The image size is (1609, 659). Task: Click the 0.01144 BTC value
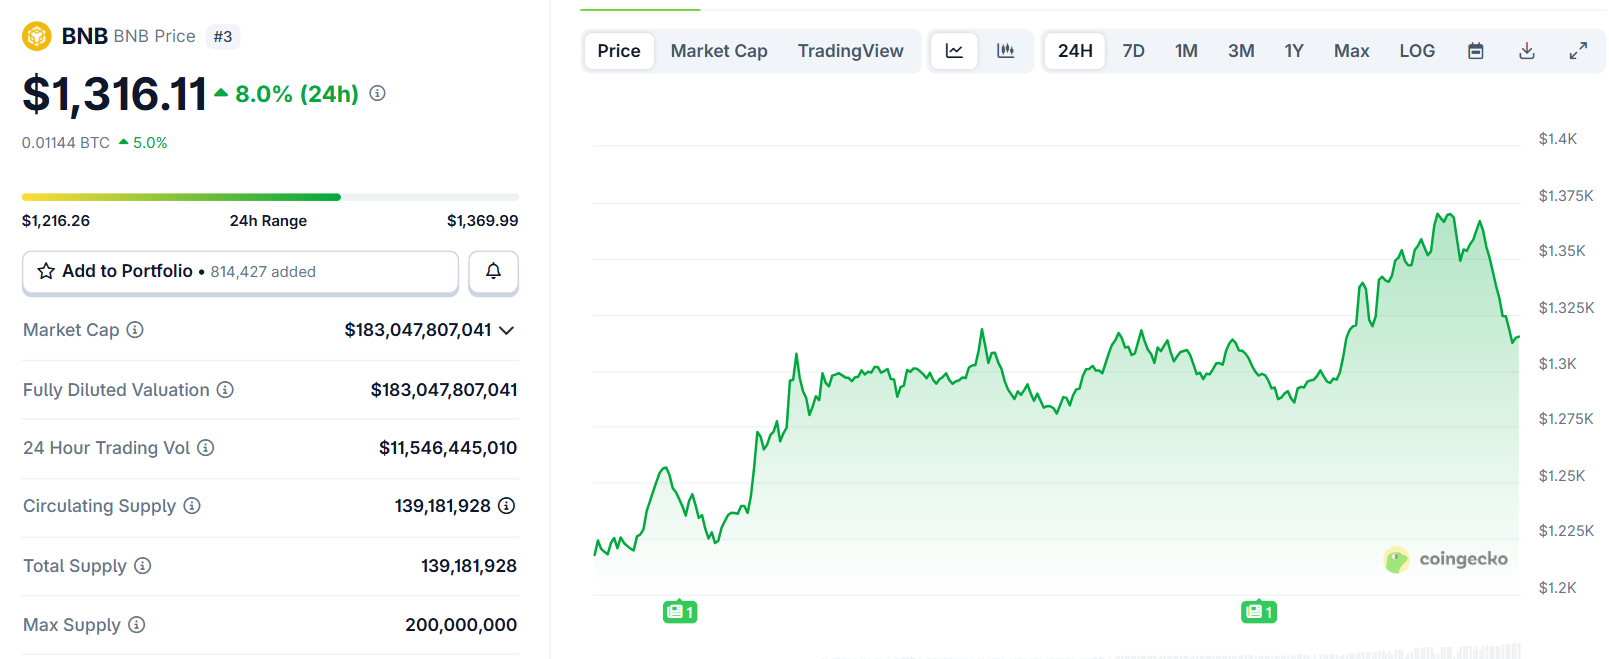coord(66,143)
